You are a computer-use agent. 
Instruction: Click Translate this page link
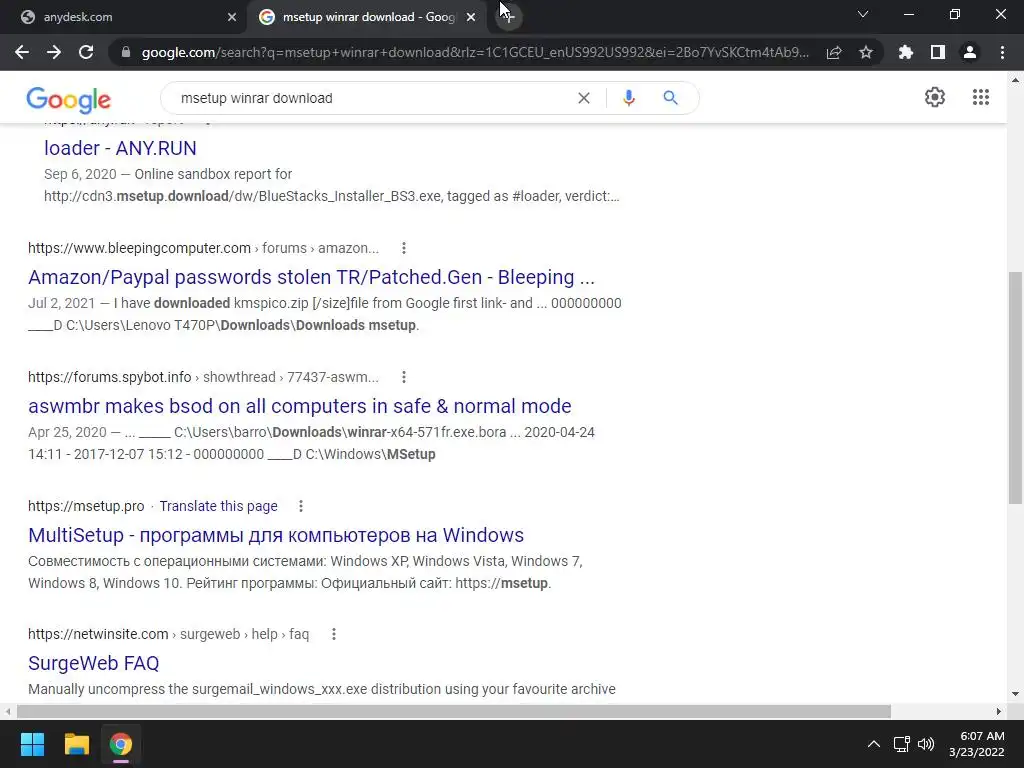pyautogui.click(x=218, y=506)
